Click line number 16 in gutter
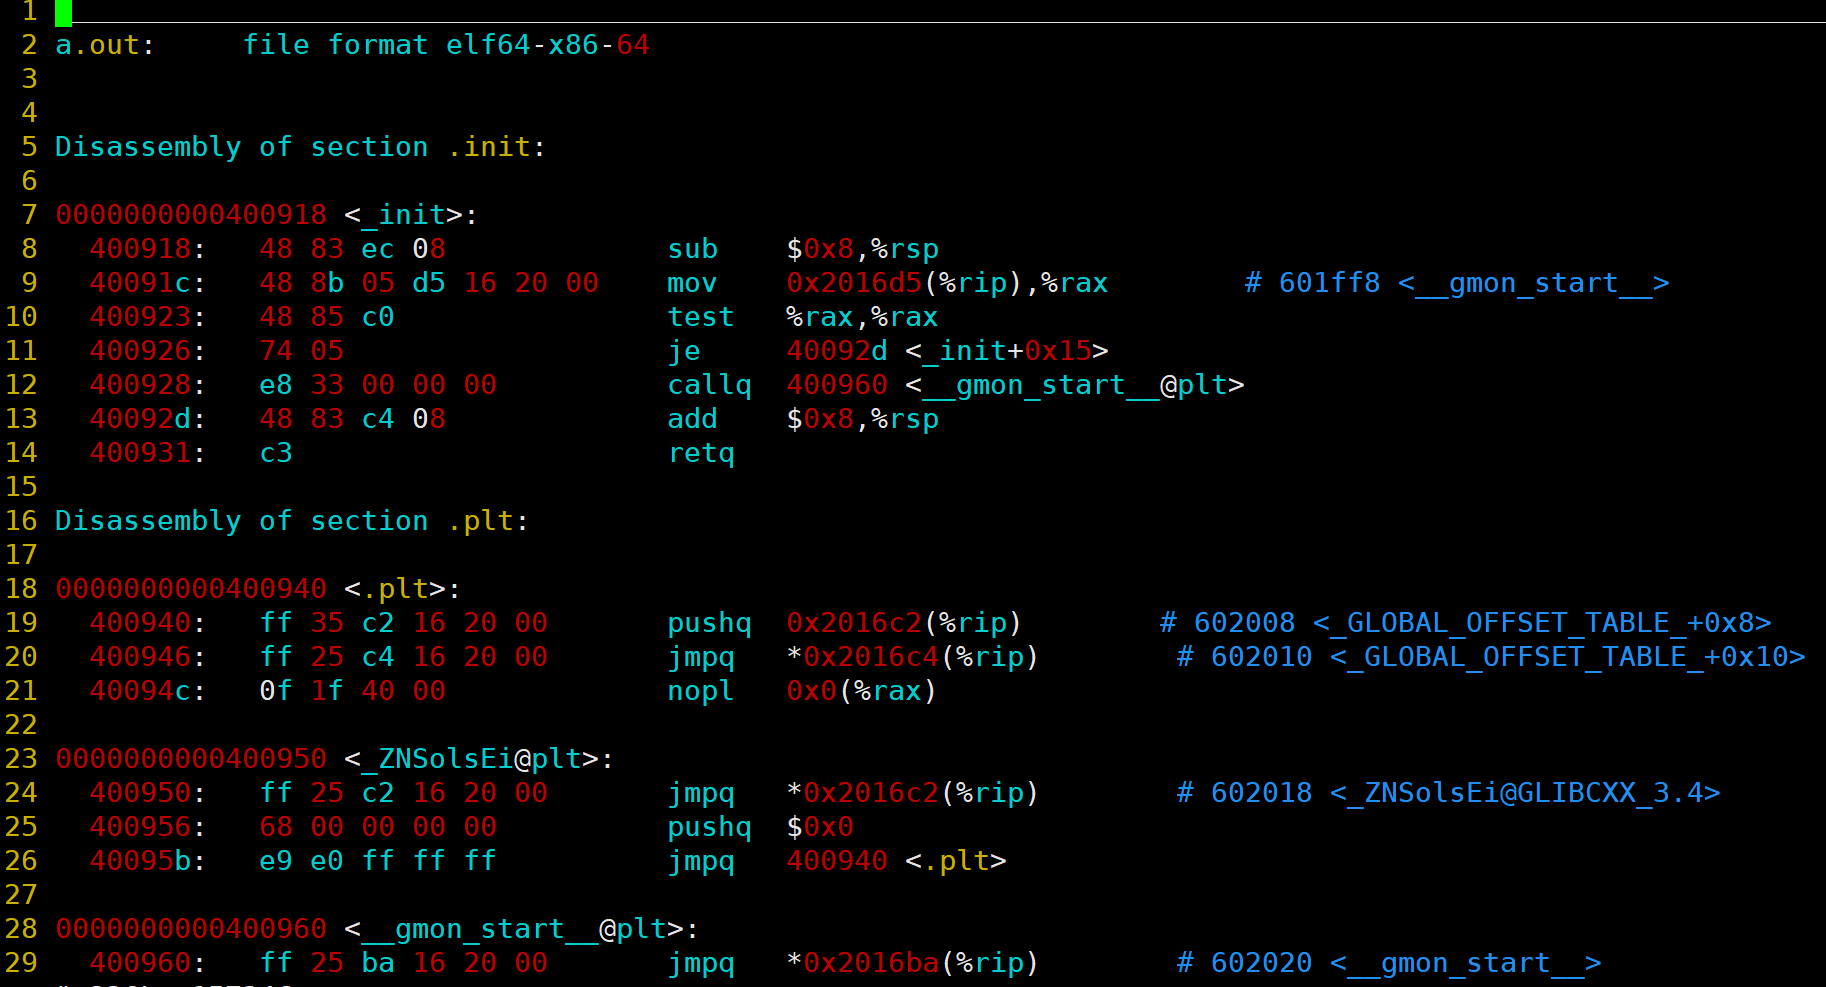 [21, 521]
